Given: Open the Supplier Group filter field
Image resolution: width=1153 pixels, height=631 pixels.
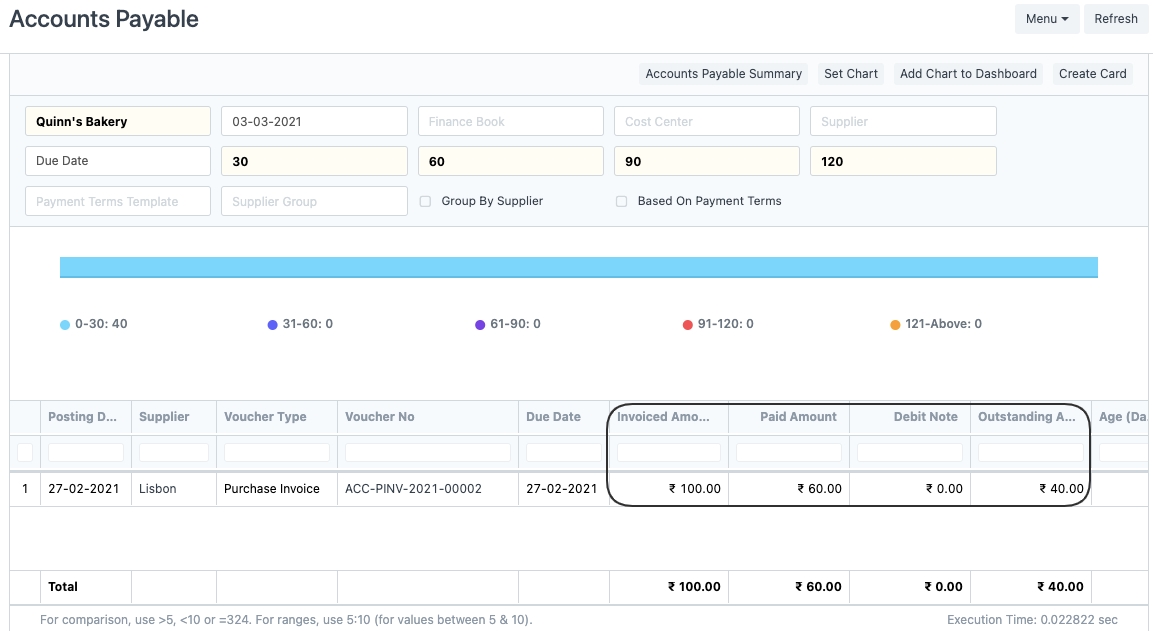Looking at the screenshot, I should (313, 201).
